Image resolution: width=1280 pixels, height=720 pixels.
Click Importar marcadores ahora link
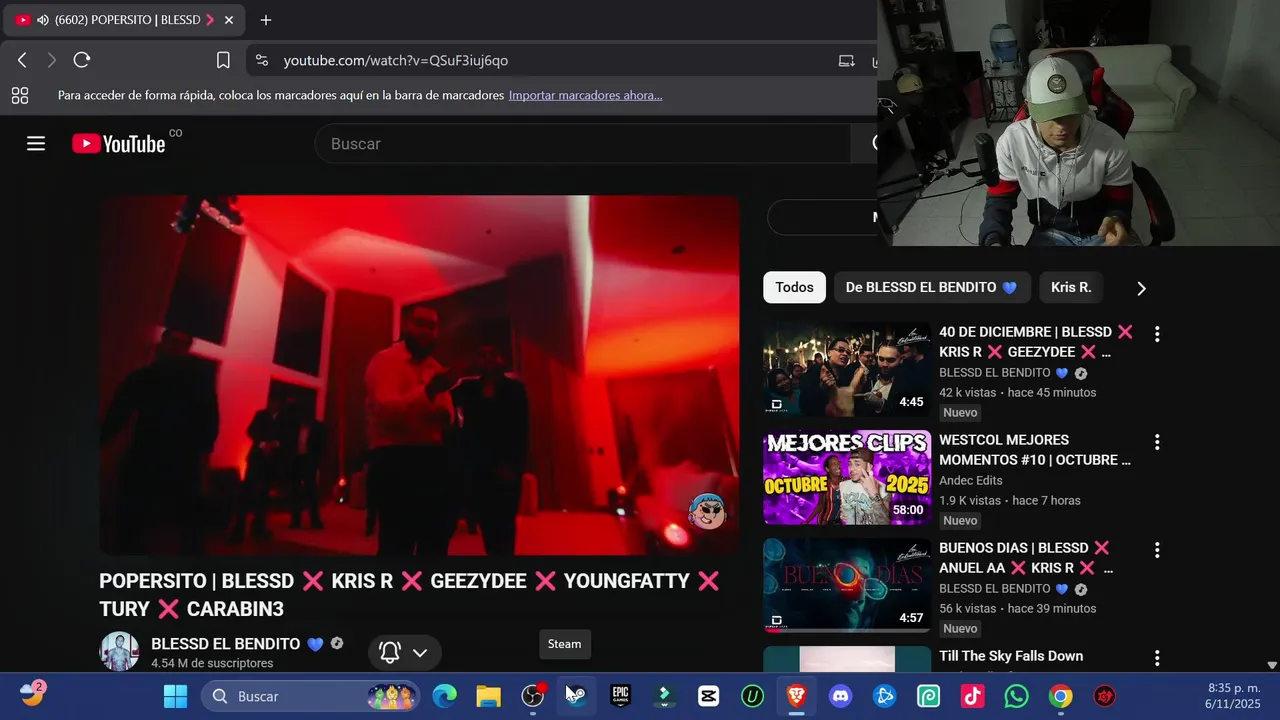coord(585,96)
